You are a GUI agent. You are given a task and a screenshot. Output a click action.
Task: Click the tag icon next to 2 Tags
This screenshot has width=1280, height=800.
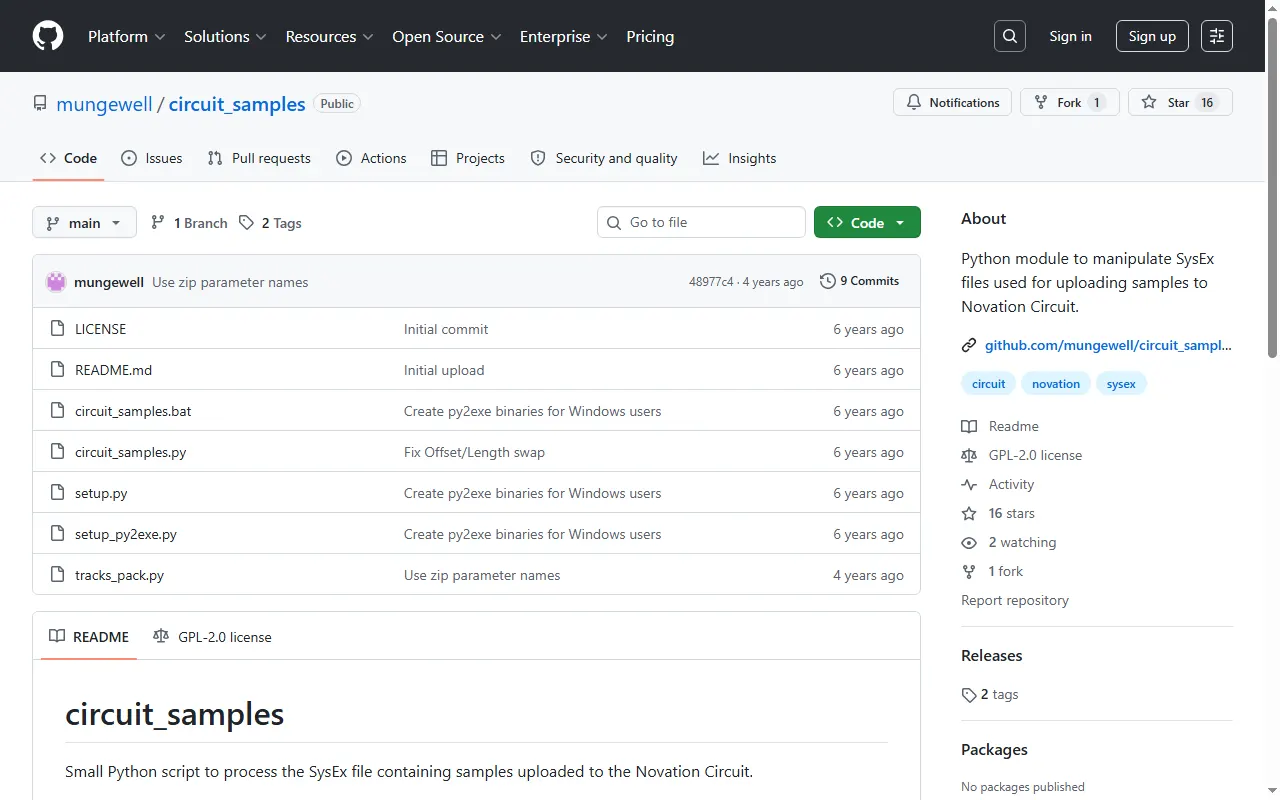coord(246,222)
